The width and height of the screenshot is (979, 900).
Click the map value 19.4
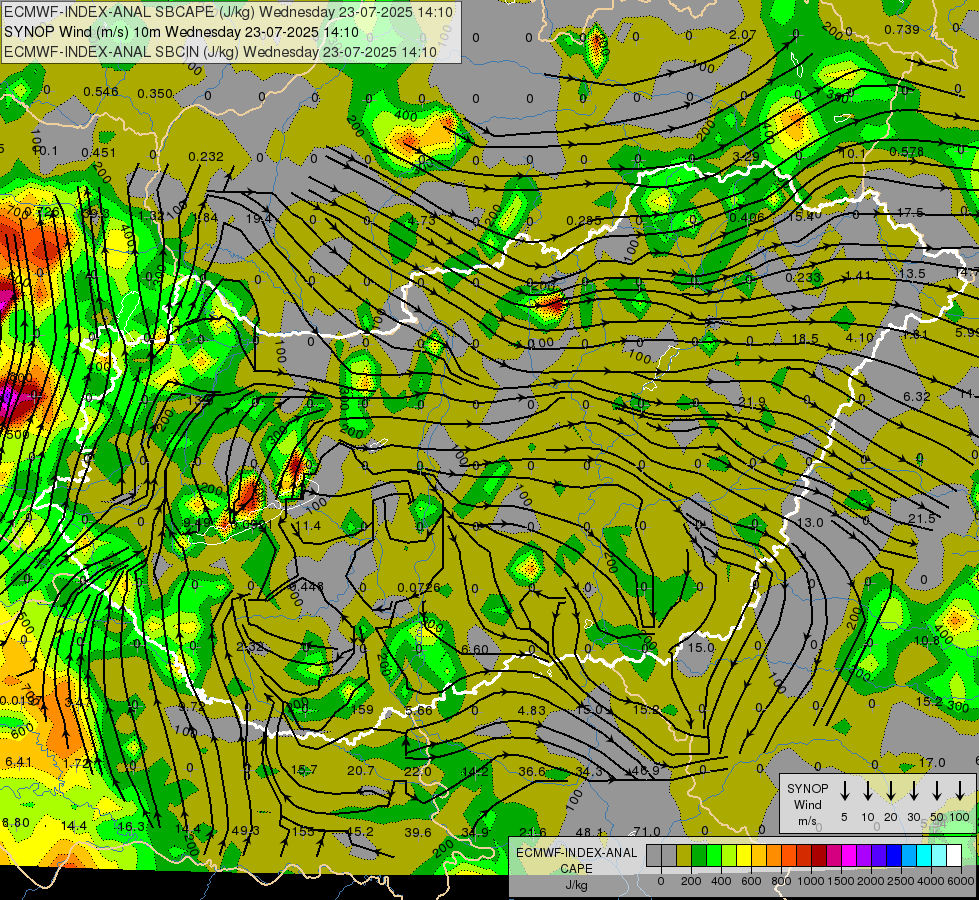click(259, 218)
